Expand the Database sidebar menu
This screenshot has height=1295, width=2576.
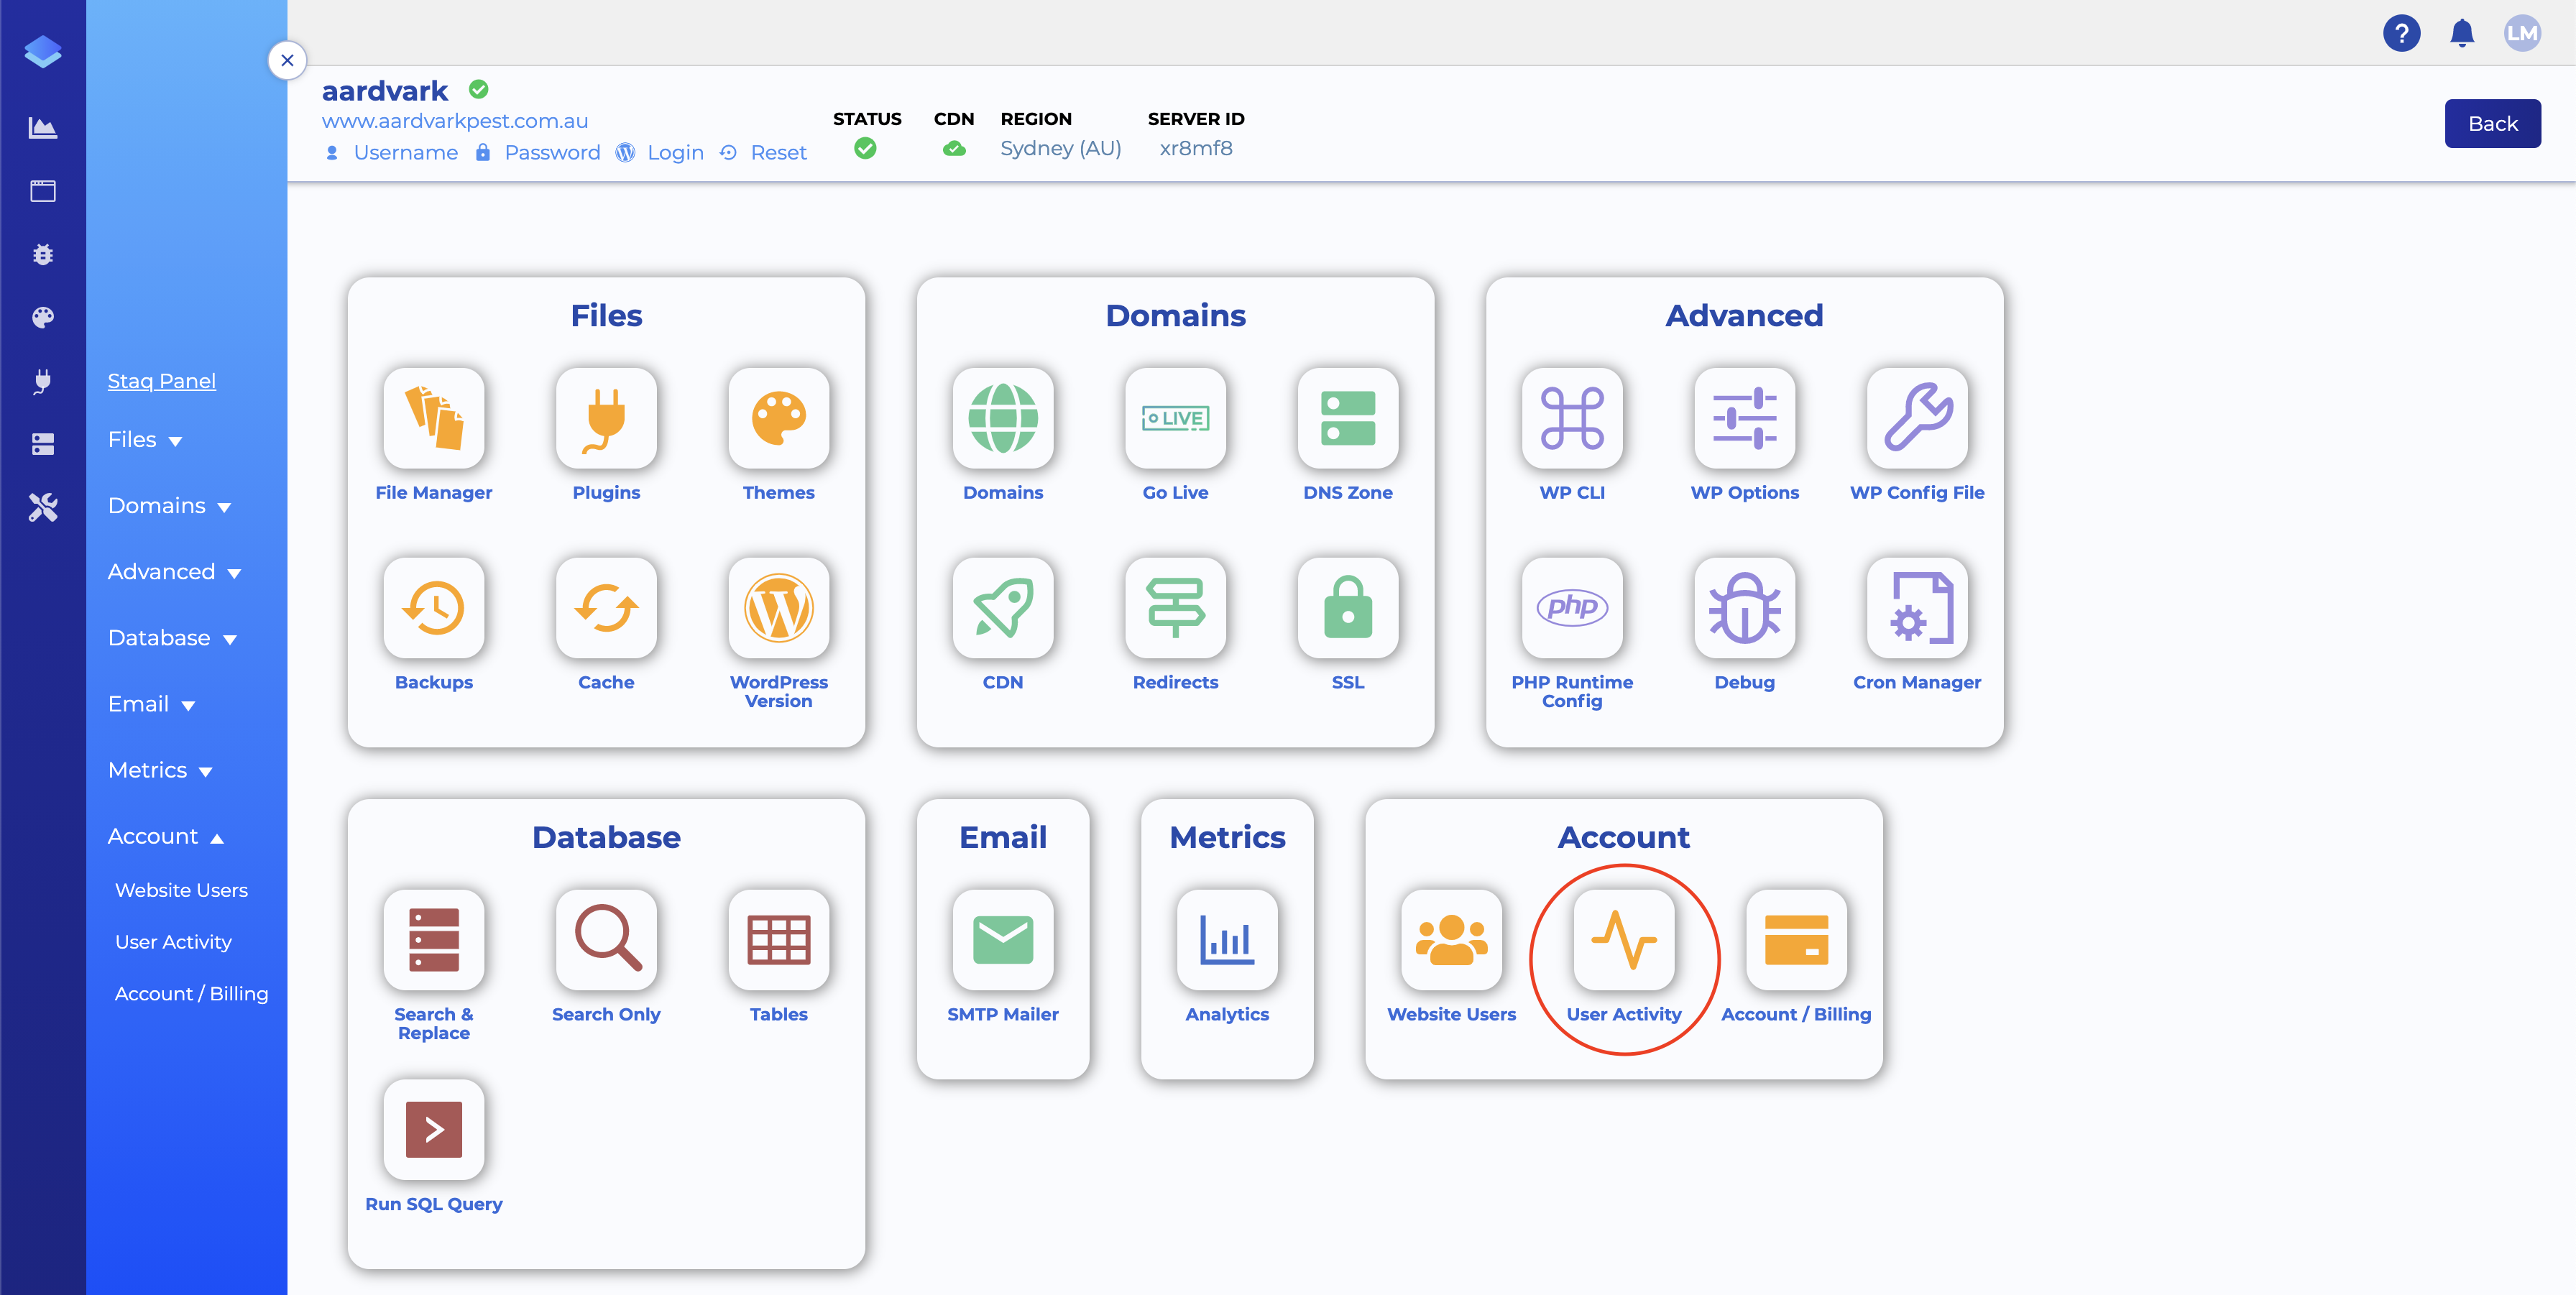tap(172, 638)
